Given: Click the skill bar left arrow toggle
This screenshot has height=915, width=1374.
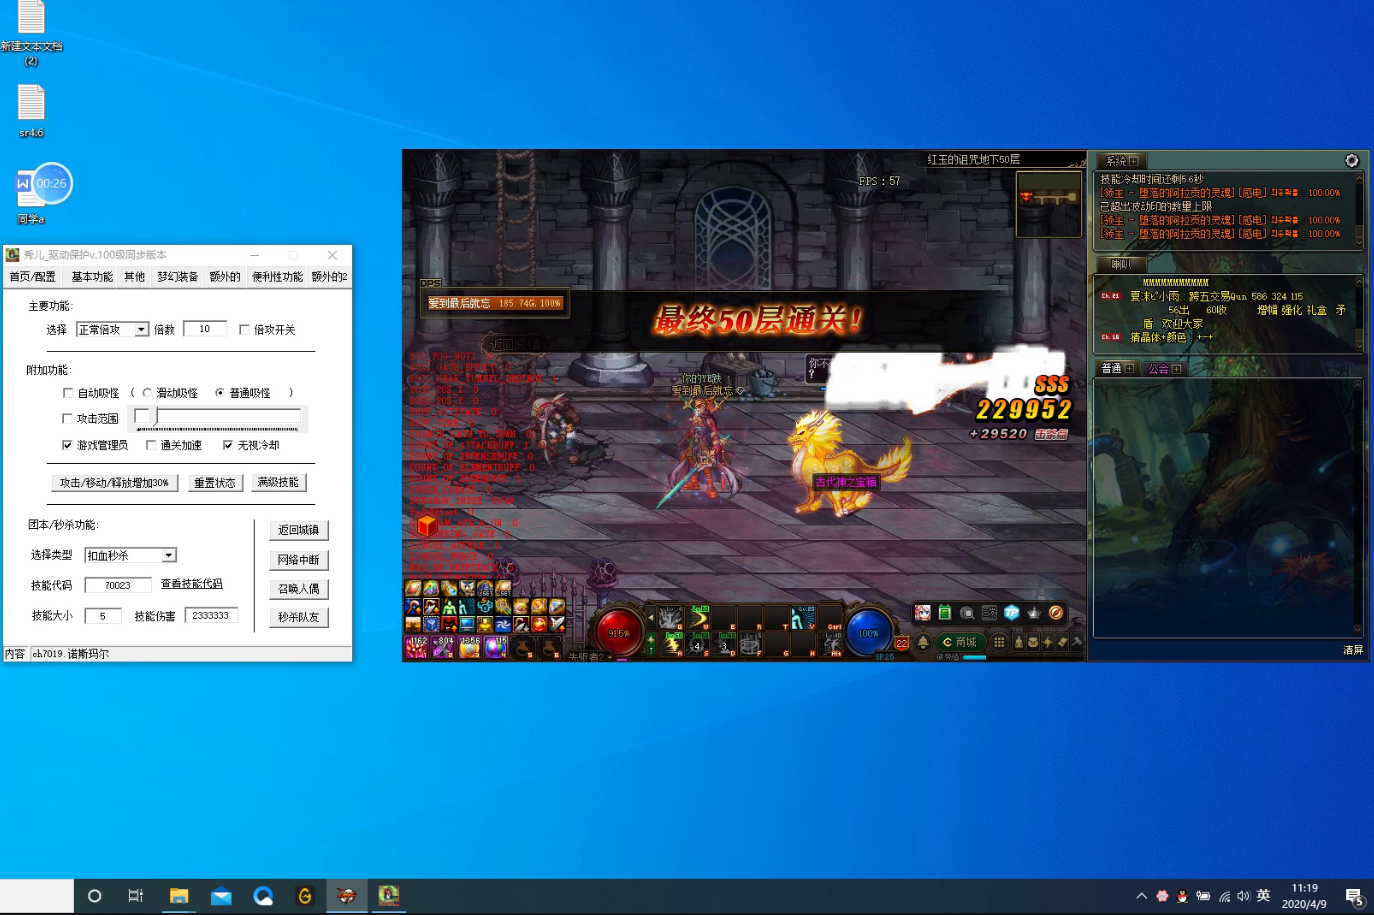Looking at the screenshot, I should click(650, 617).
